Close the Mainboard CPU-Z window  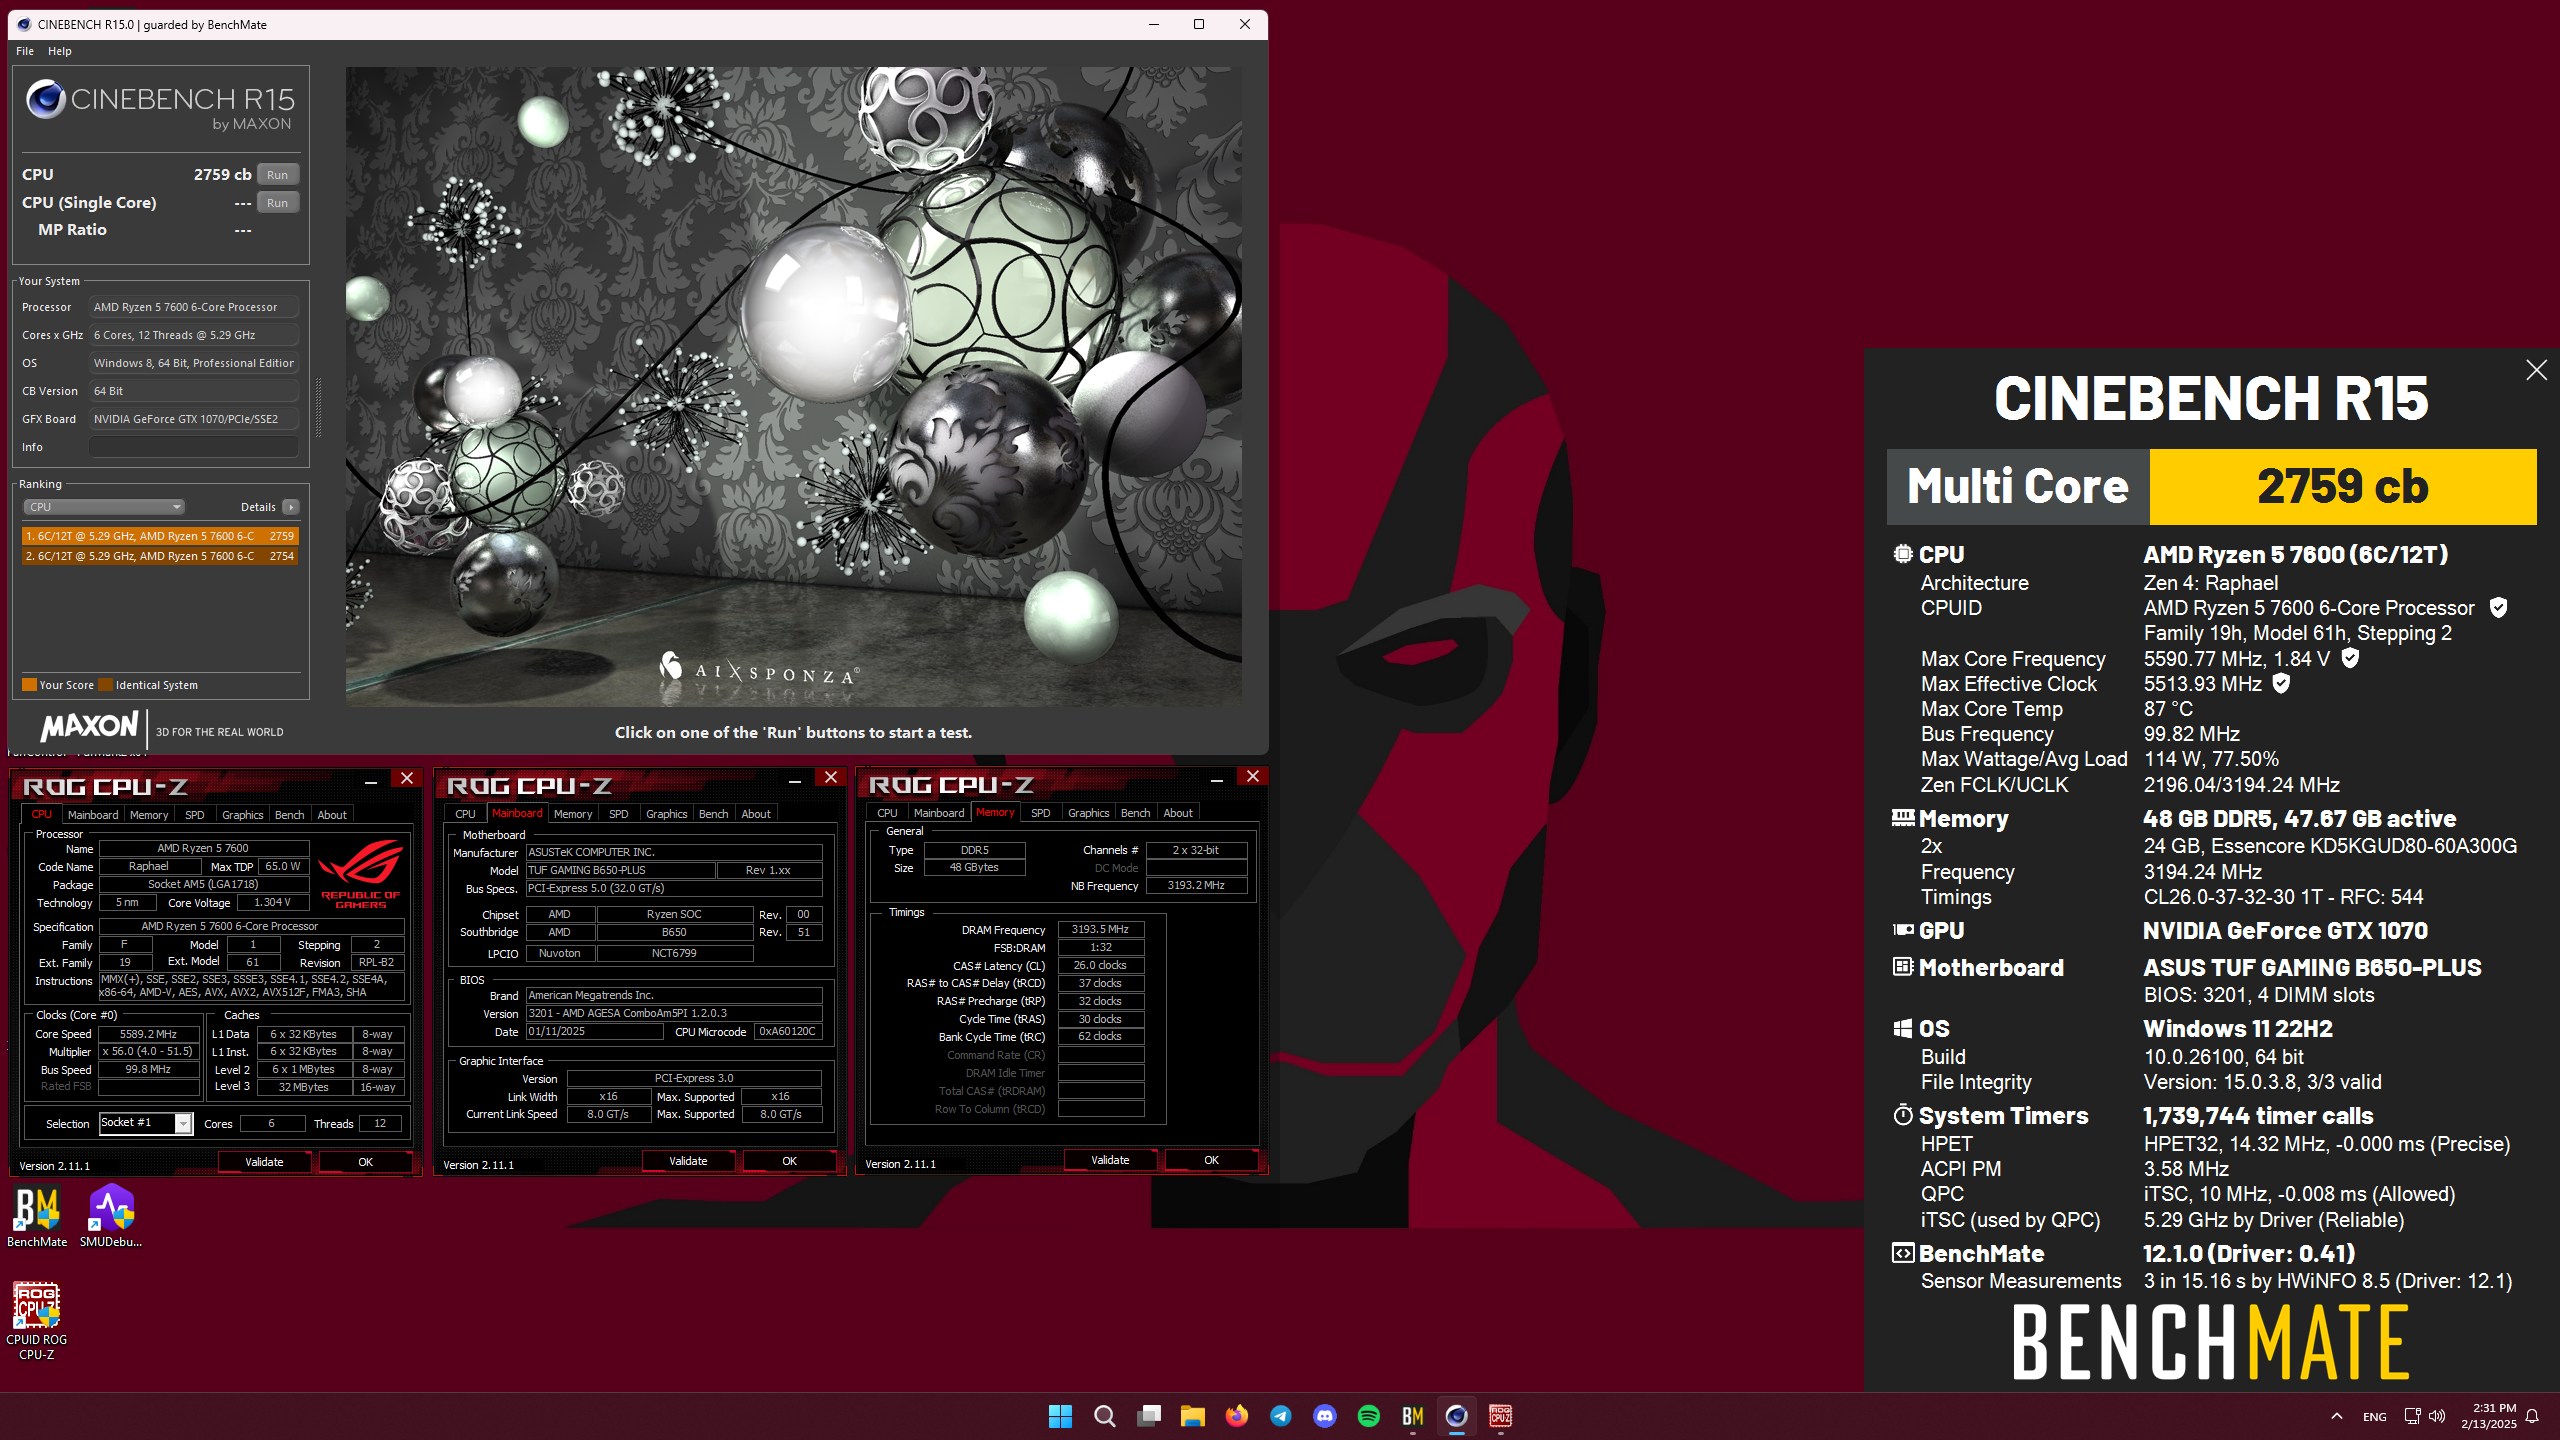(x=830, y=778)
